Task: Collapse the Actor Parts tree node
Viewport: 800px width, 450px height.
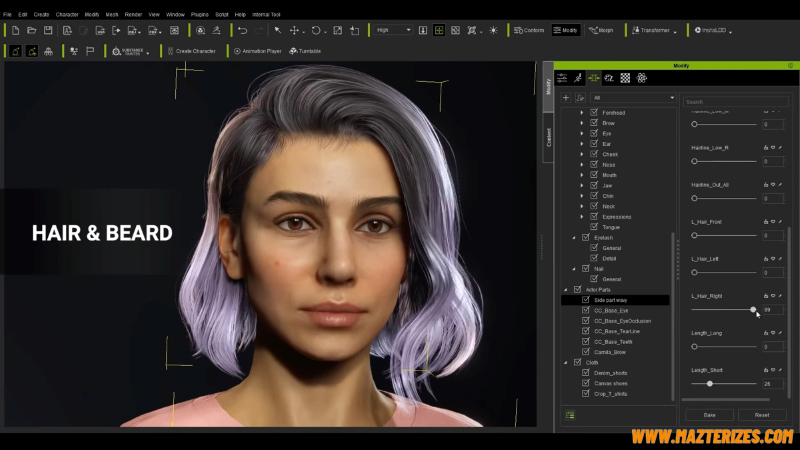Action: [565, 290]
